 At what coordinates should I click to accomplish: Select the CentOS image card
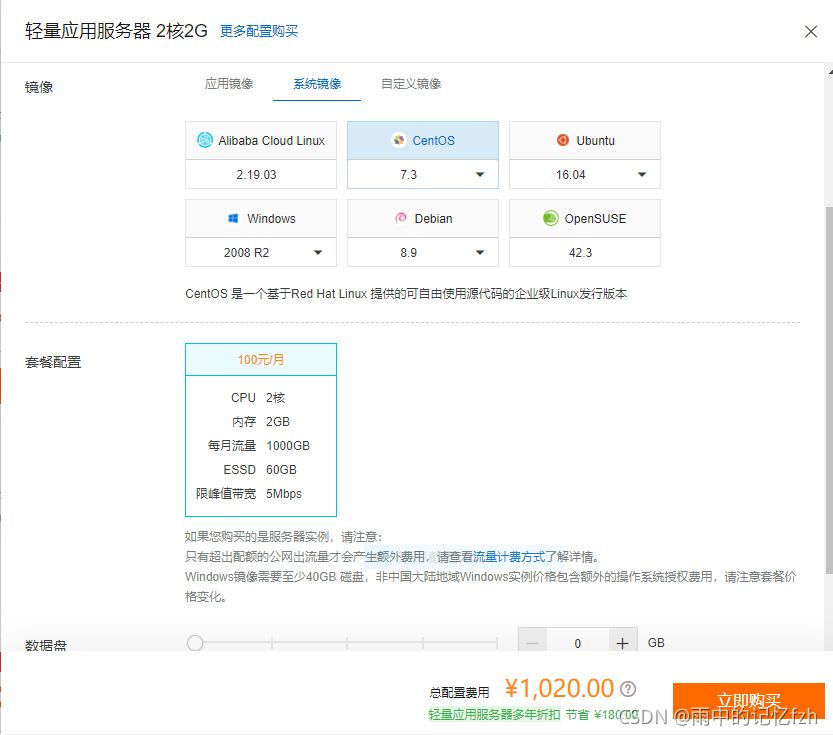click(423, 140)
